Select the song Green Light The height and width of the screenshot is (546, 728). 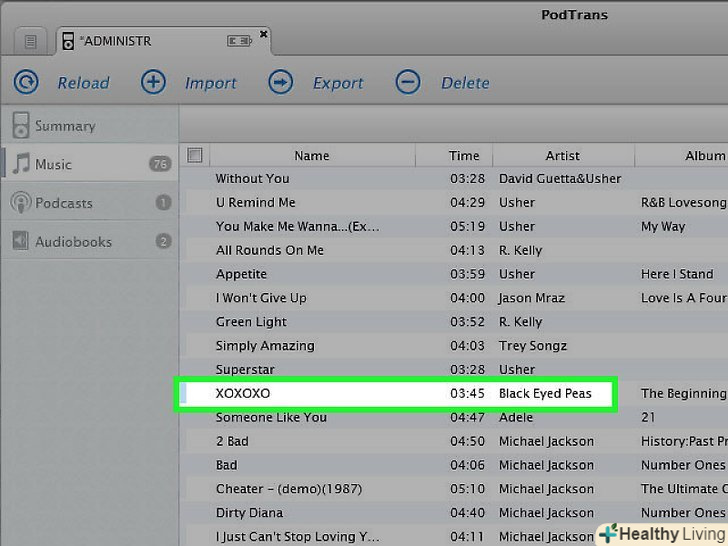[x=454, y=322]
